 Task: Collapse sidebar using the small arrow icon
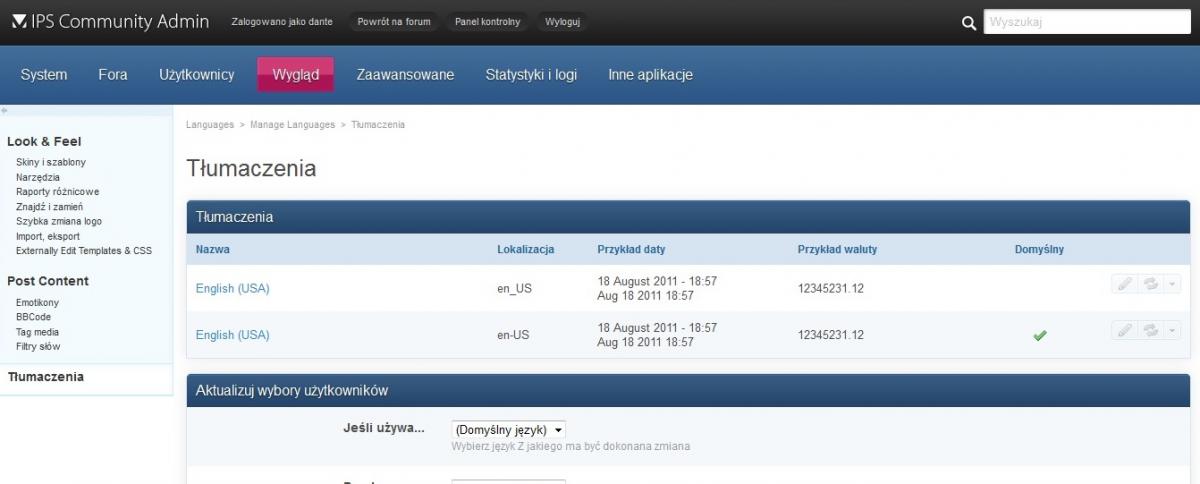4,110
